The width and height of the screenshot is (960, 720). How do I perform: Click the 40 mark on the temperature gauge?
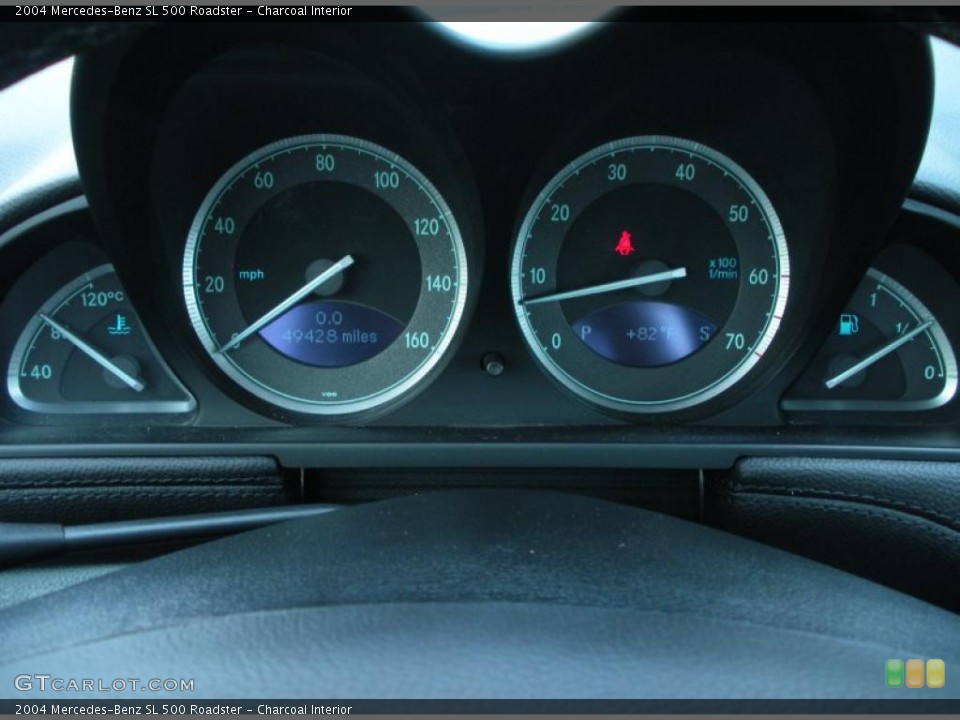tap(40, 372)
